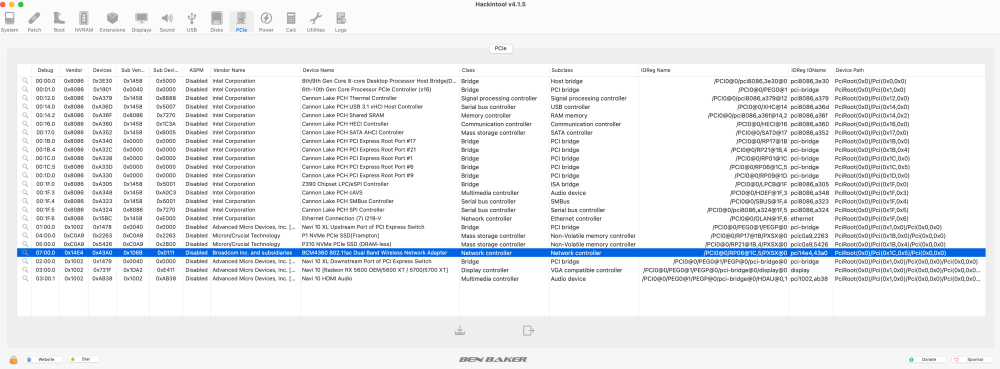Open the Displays toolbar section
The width and height of the screenshot is (1000, 369).
(142, 22)
